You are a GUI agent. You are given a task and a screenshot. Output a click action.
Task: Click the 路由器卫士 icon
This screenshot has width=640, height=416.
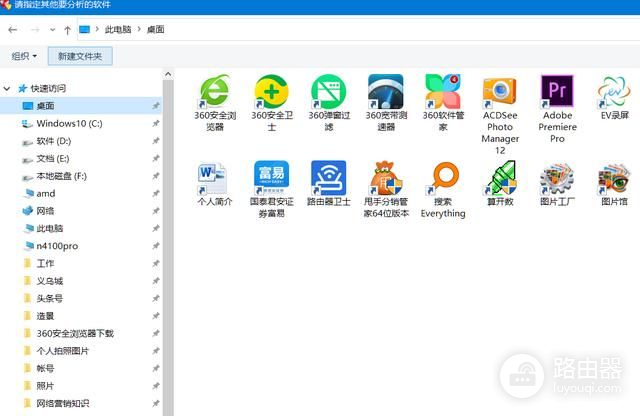[x=328, y=178]
